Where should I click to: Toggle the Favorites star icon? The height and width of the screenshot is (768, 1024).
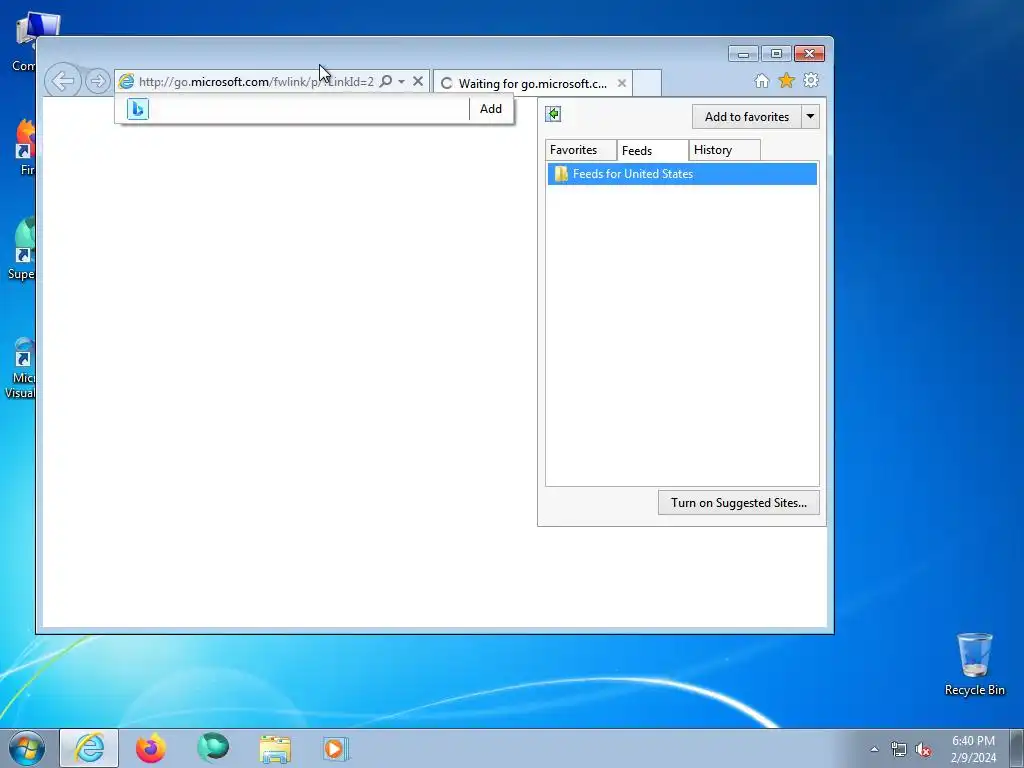coord(786,80)
